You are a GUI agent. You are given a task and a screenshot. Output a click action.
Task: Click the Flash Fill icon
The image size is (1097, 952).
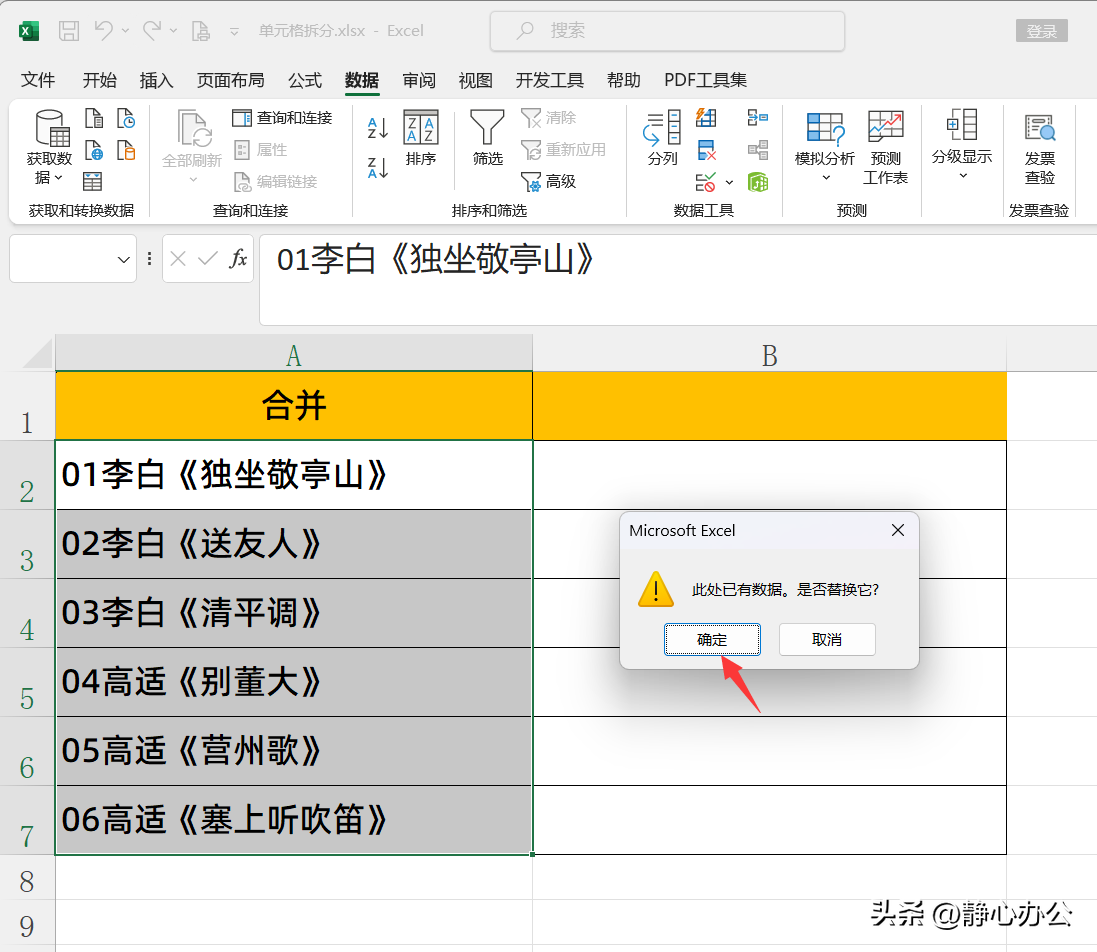706,118
